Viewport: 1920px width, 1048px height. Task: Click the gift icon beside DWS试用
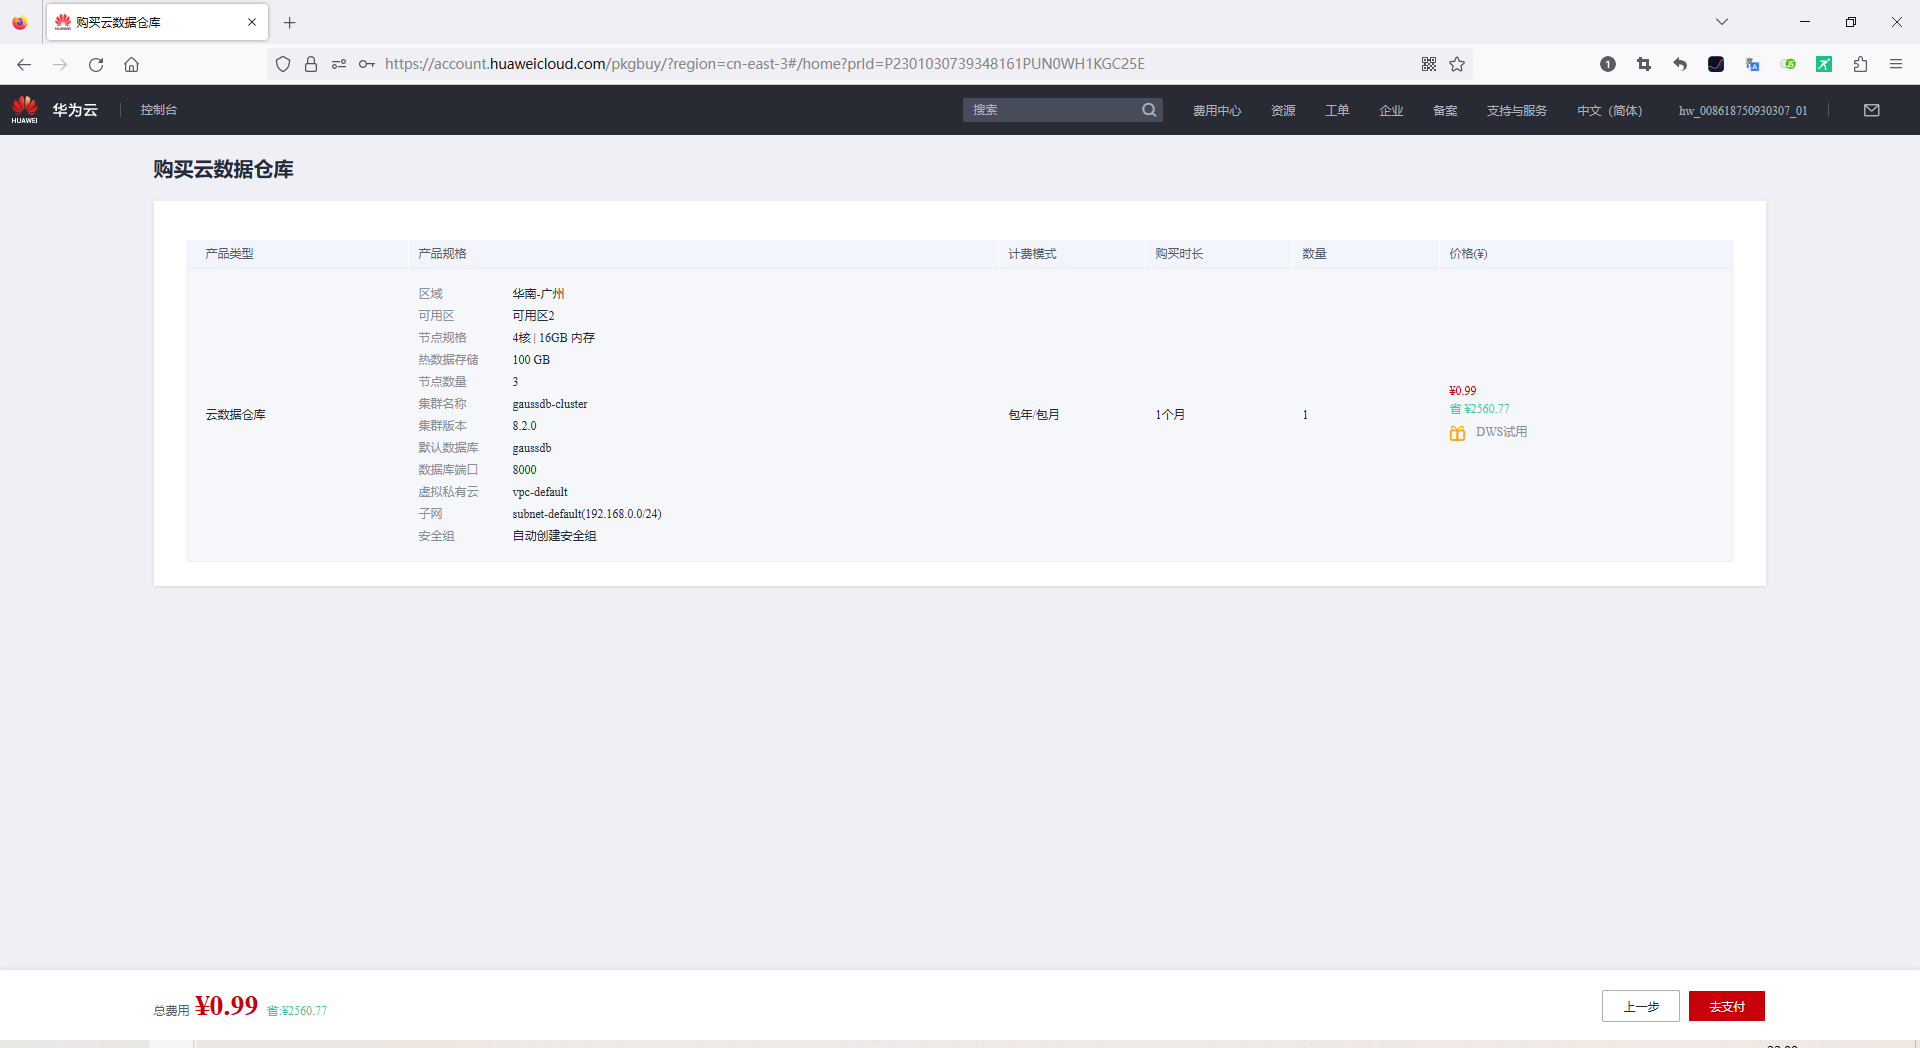click(1457, 433)
